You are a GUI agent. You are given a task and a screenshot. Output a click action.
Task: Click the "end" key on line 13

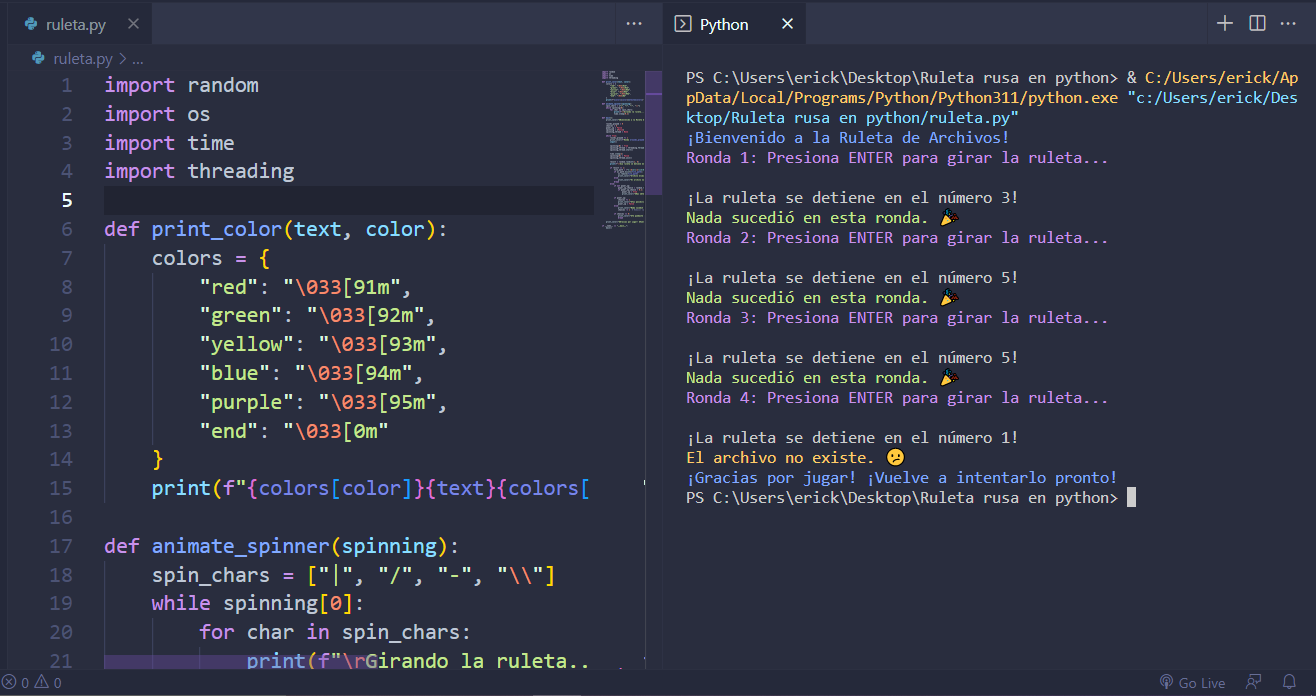pos(229,430)
